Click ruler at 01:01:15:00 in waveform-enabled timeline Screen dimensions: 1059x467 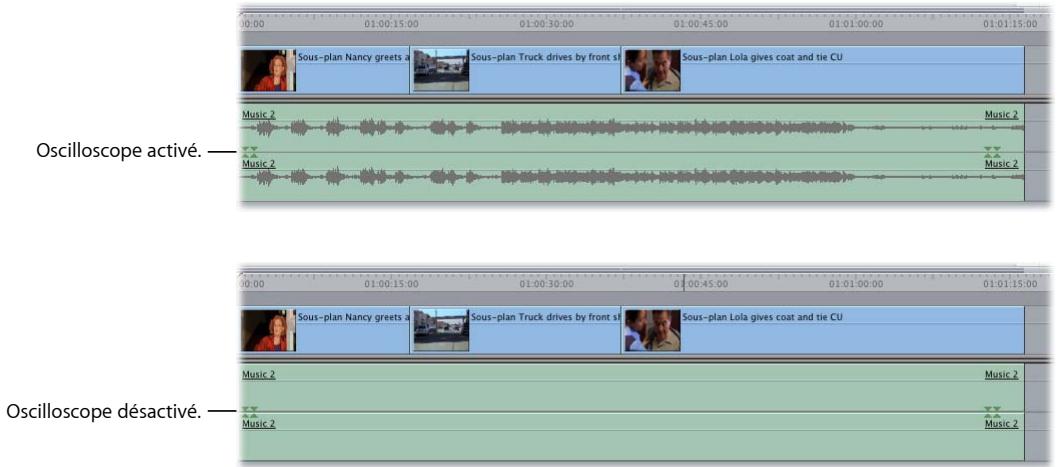coord(1010,24)
